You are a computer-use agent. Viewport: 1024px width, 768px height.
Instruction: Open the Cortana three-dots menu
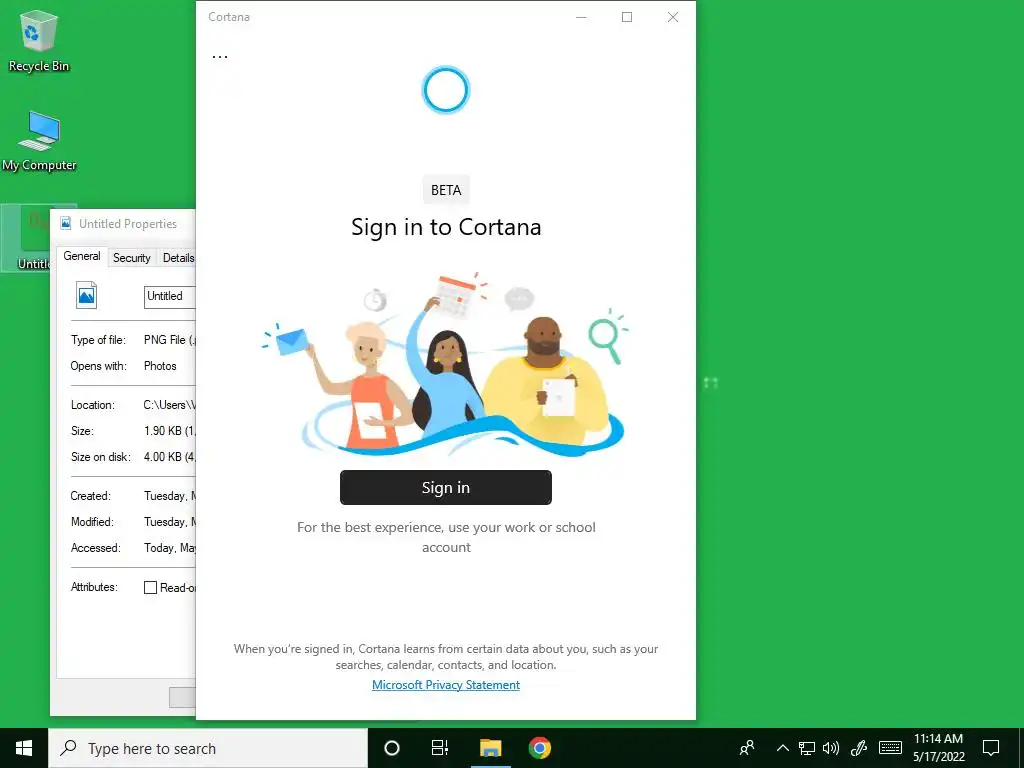click(x=220, y=57)
